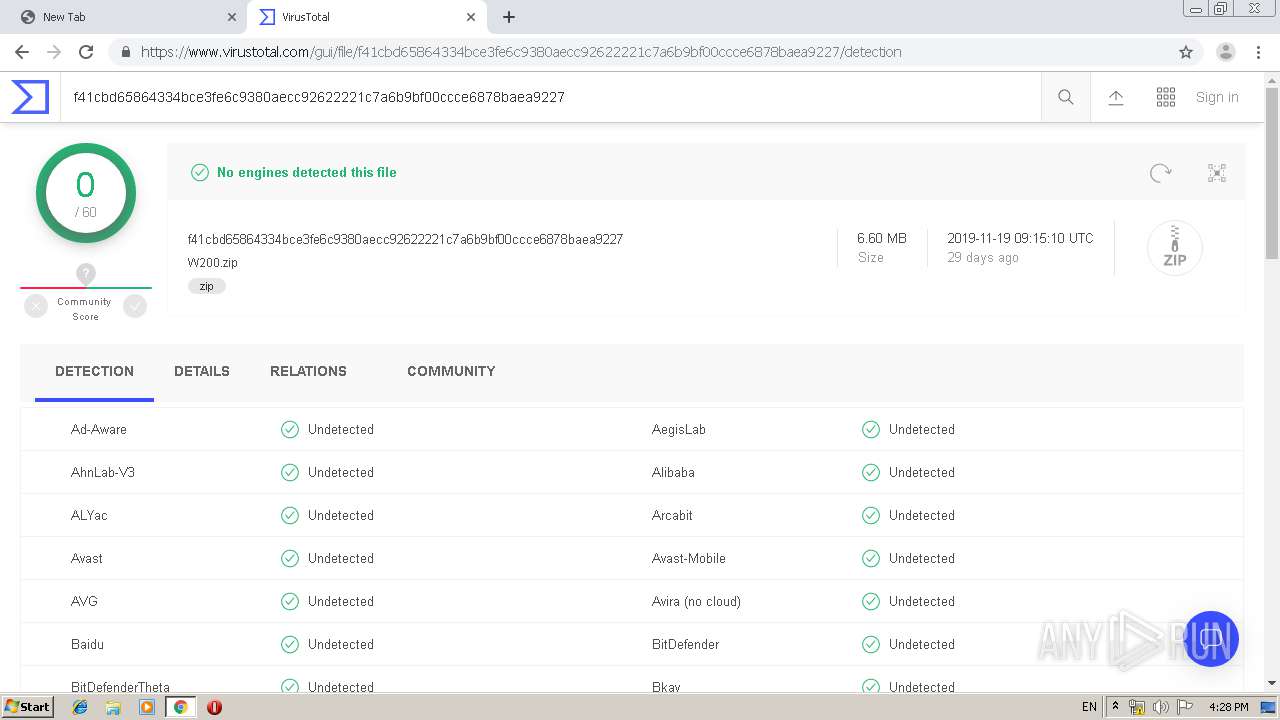Reload the page in the browser

[x=86, y=52]
